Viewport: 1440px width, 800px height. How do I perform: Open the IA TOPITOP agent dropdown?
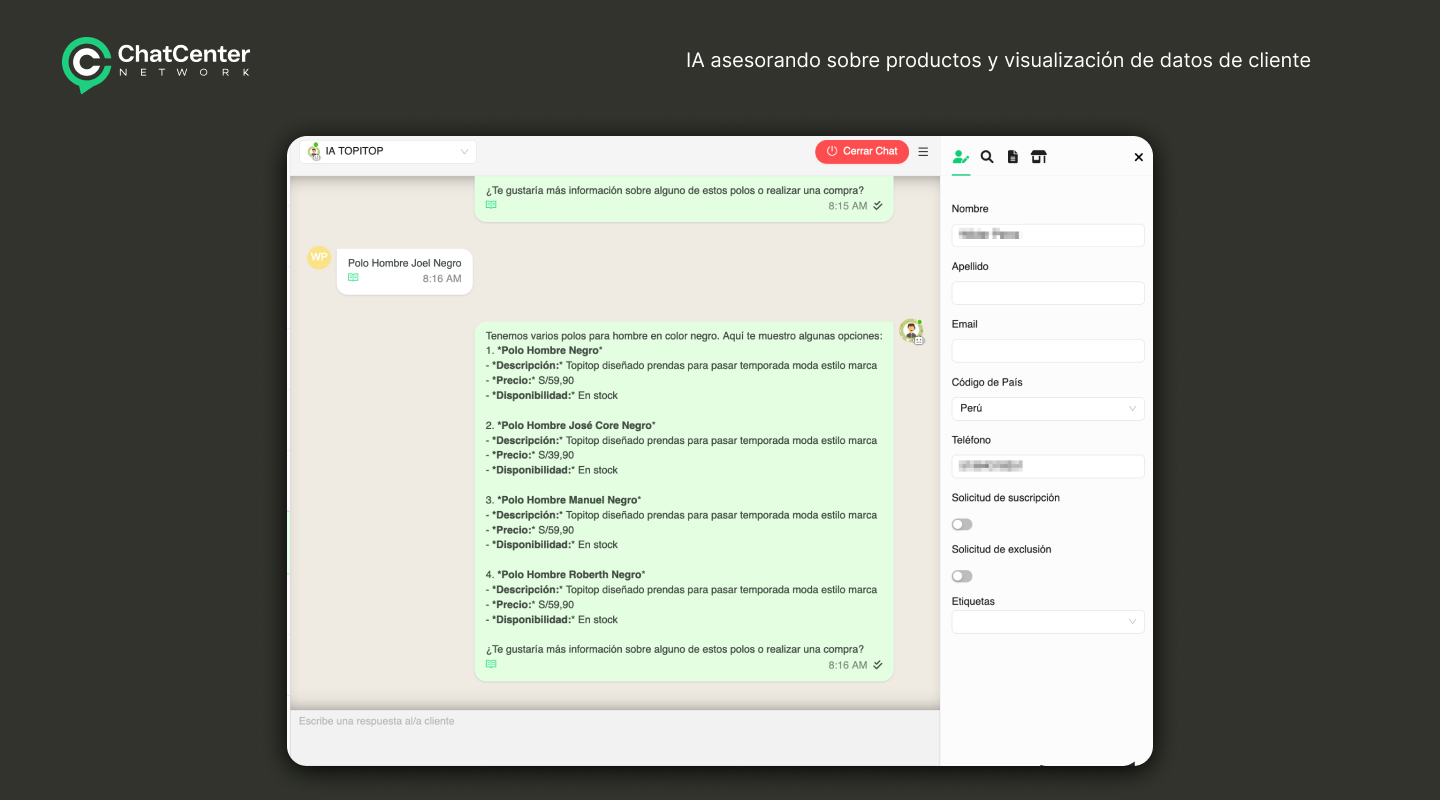click(388, 152)
